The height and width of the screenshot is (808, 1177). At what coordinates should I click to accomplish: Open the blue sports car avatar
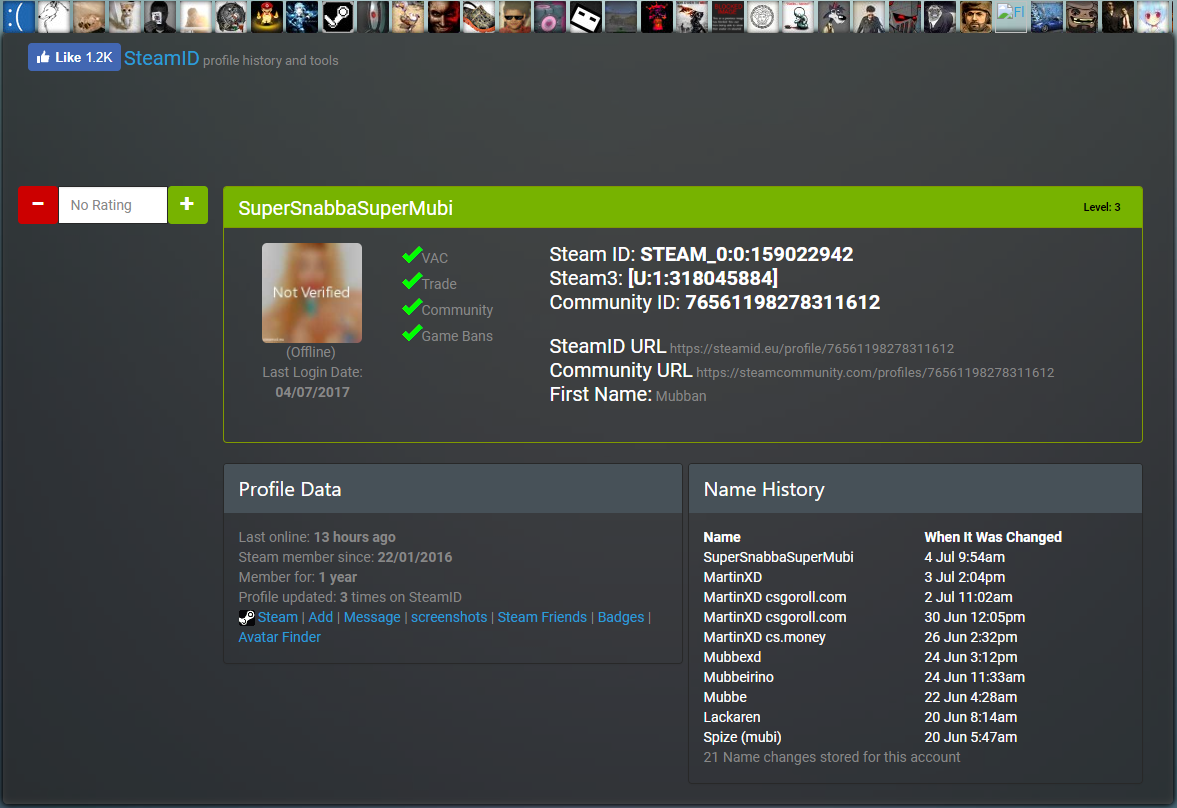(1046, 17)
